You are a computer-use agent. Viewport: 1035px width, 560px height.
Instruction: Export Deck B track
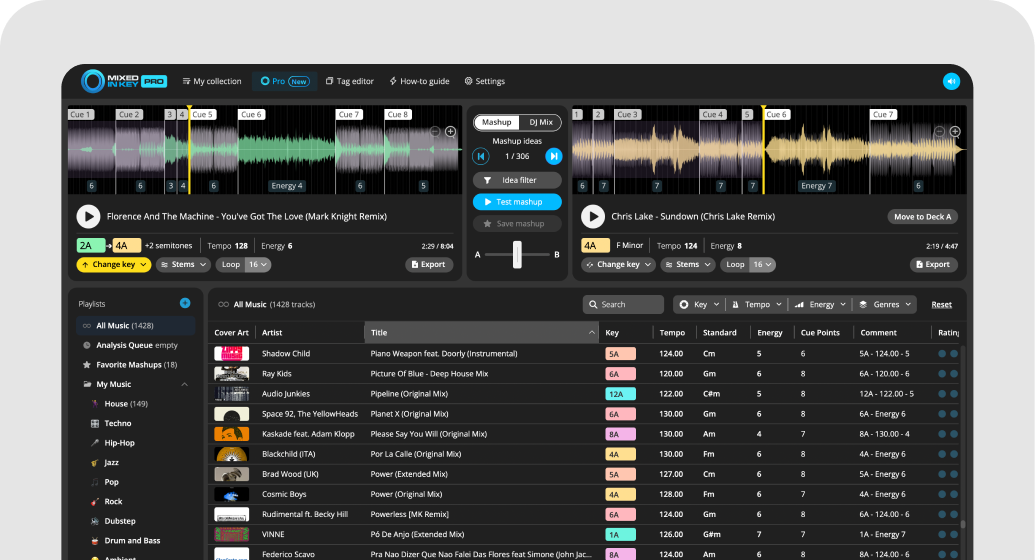click(x=933, y=265)
